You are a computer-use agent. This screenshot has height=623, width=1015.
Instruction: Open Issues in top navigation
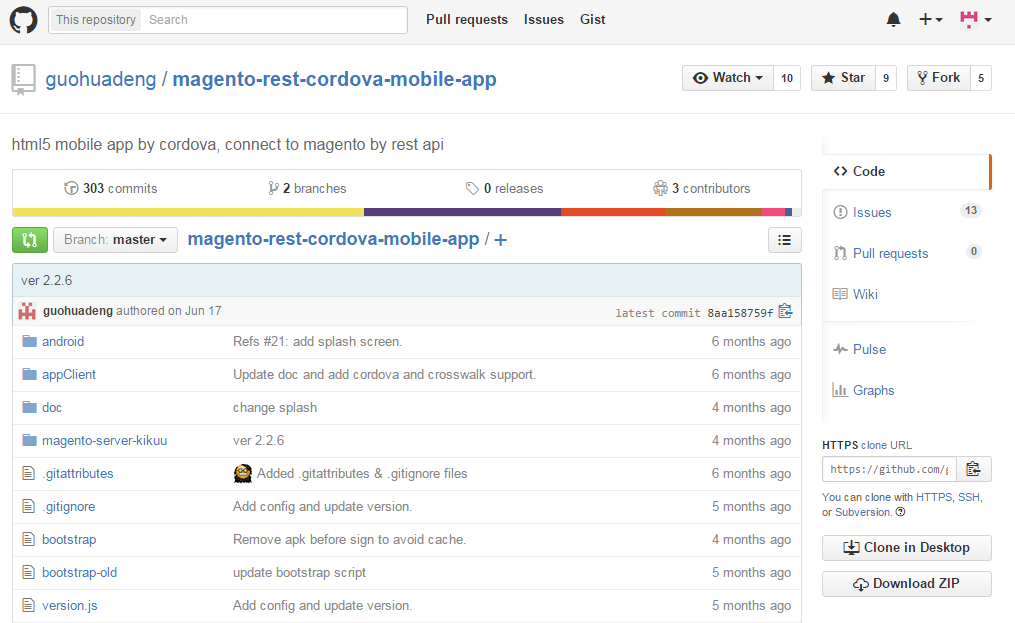(544, 19)
